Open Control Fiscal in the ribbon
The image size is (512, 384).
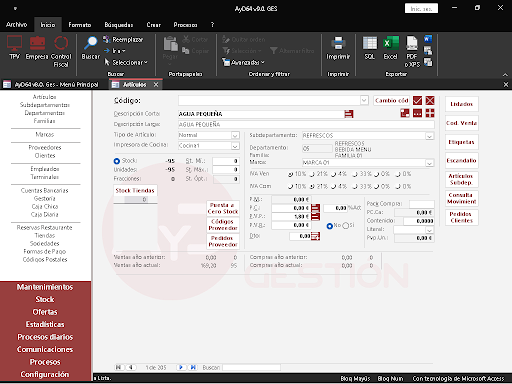pos(61,52)
